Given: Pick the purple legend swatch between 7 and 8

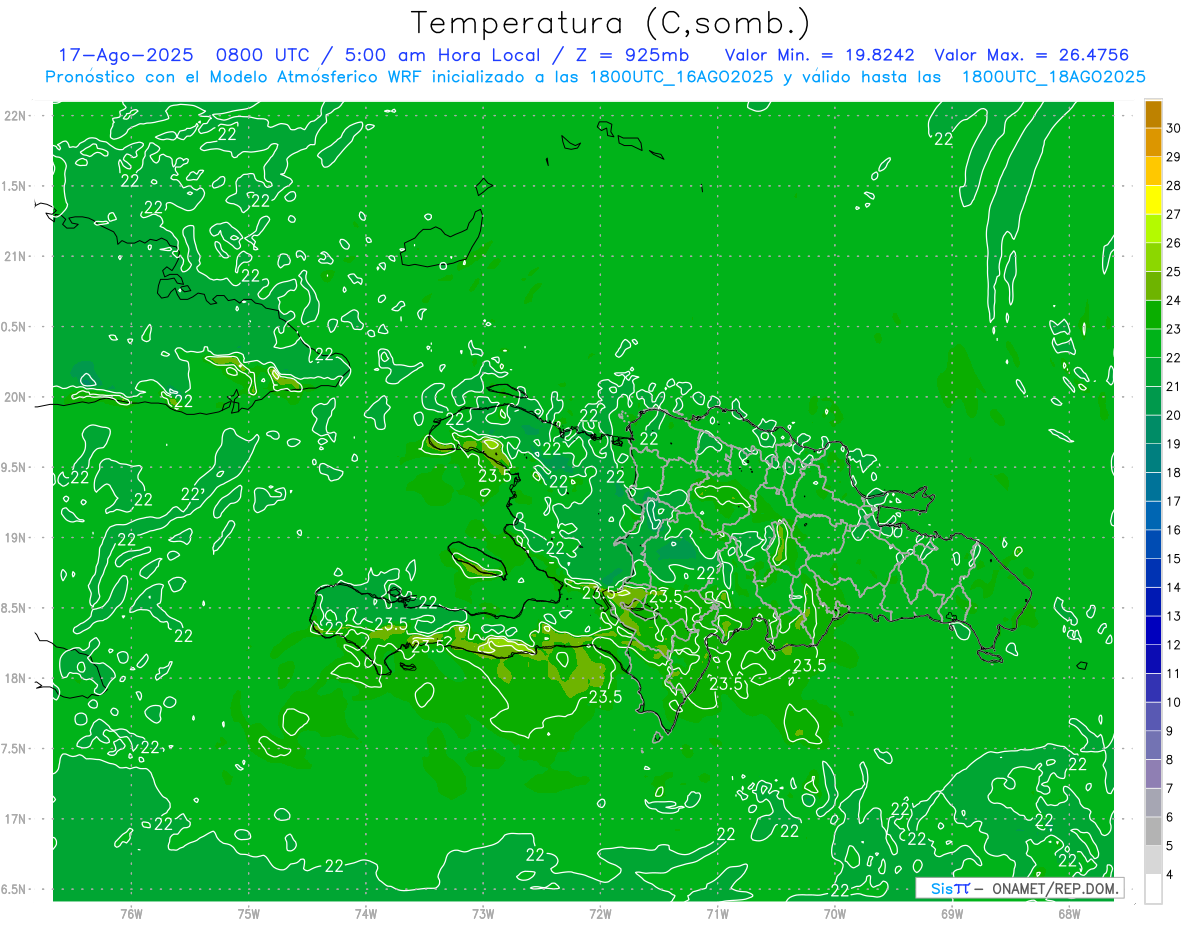Looking at the screenshot, I should (1153, 774).
